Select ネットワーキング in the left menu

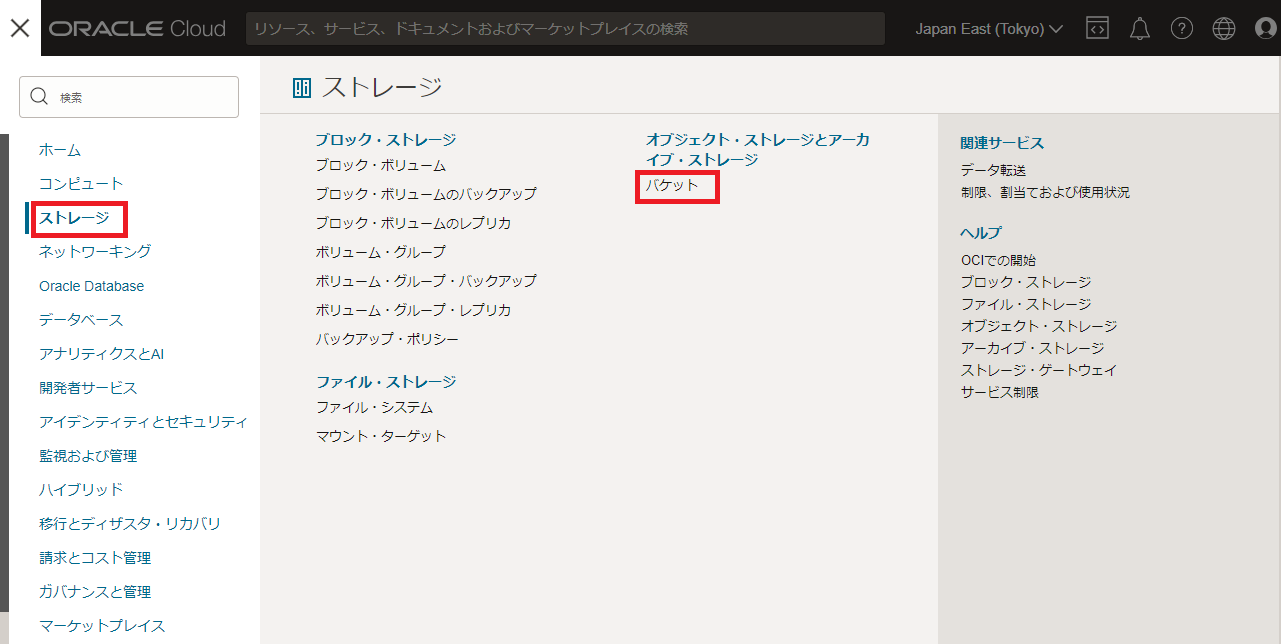95,252
